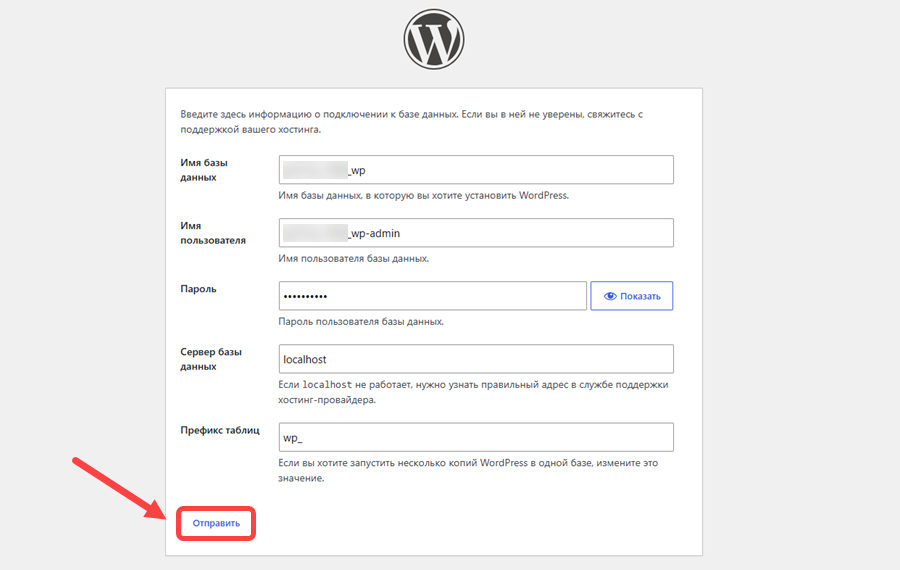Focus the Имя базы данных field
Viewport: 900px width, 570px height.
tap(476, 170)
